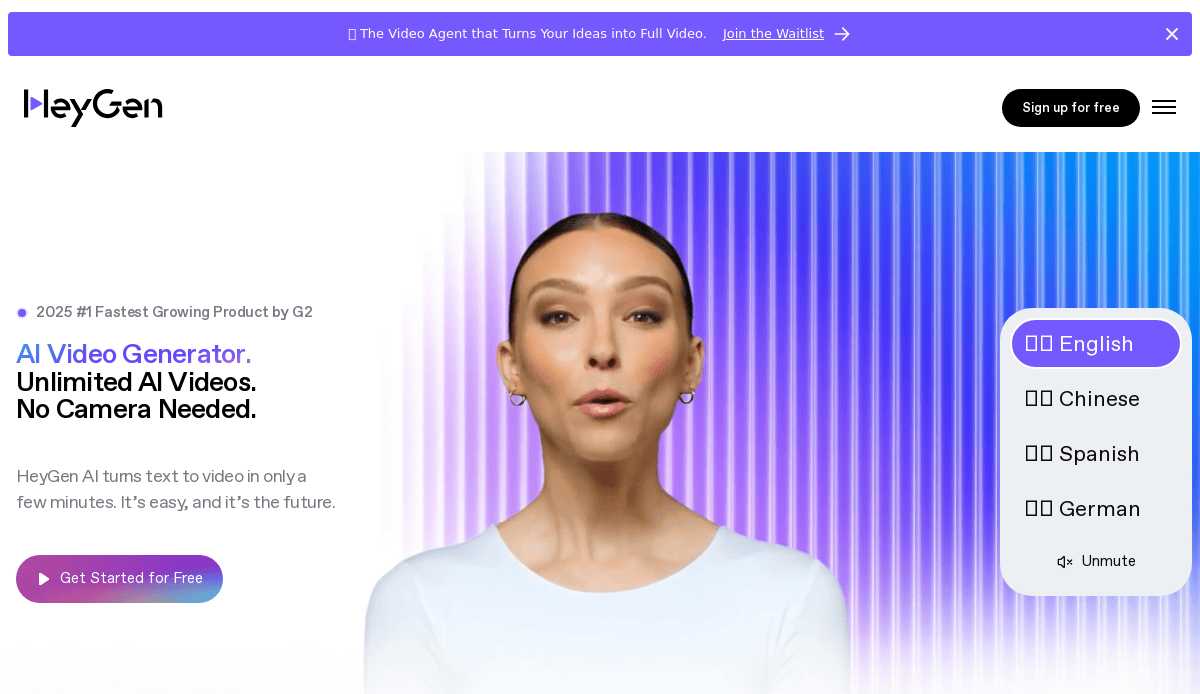1200x694 pixels.
Task: Switch the avatar language to Spanish
Action: coord(1096,454)
